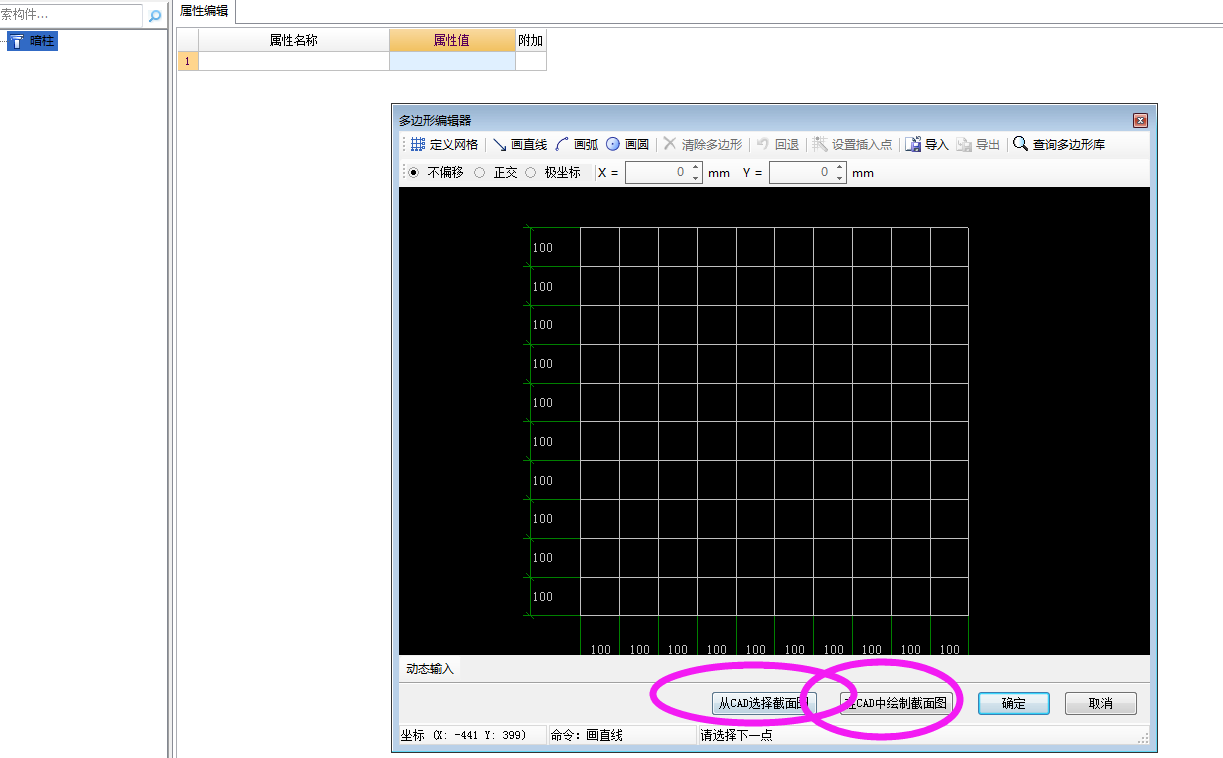Click 设置插入点 set insertion point tool

pos(852,145)
